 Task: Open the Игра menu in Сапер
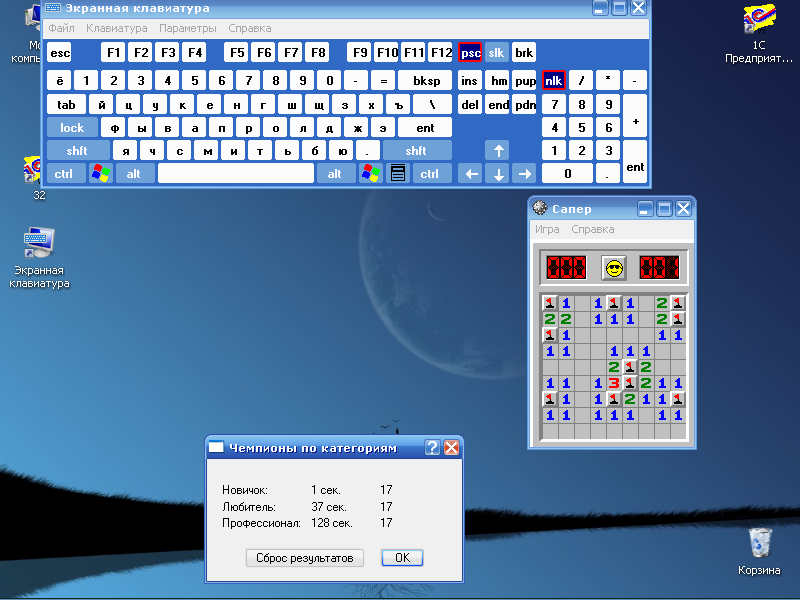(x=547, y=229)
